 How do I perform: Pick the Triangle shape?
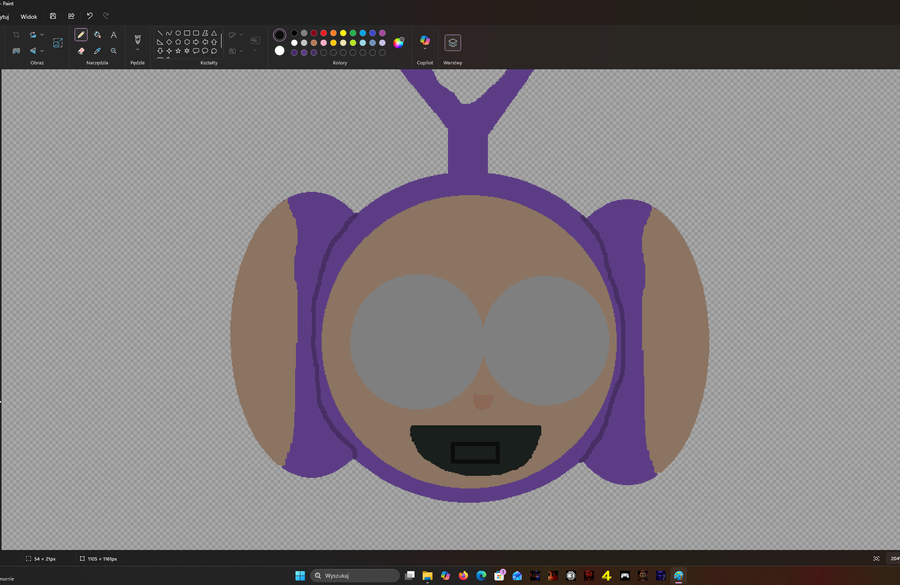214,33
